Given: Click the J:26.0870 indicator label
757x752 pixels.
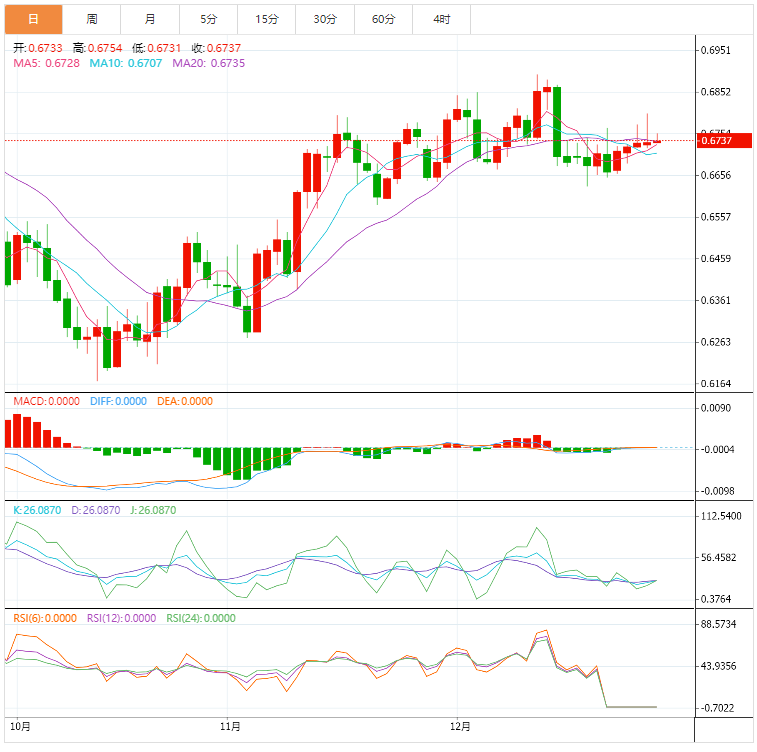Looking at the screenshot, I should (154, 510).
